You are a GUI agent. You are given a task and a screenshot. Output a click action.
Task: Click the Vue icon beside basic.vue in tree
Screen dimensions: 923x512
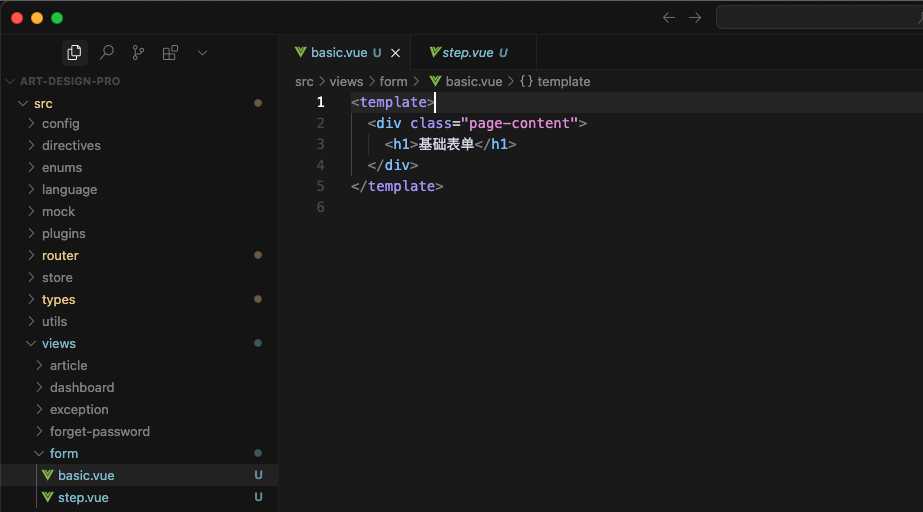coord(48,475)
